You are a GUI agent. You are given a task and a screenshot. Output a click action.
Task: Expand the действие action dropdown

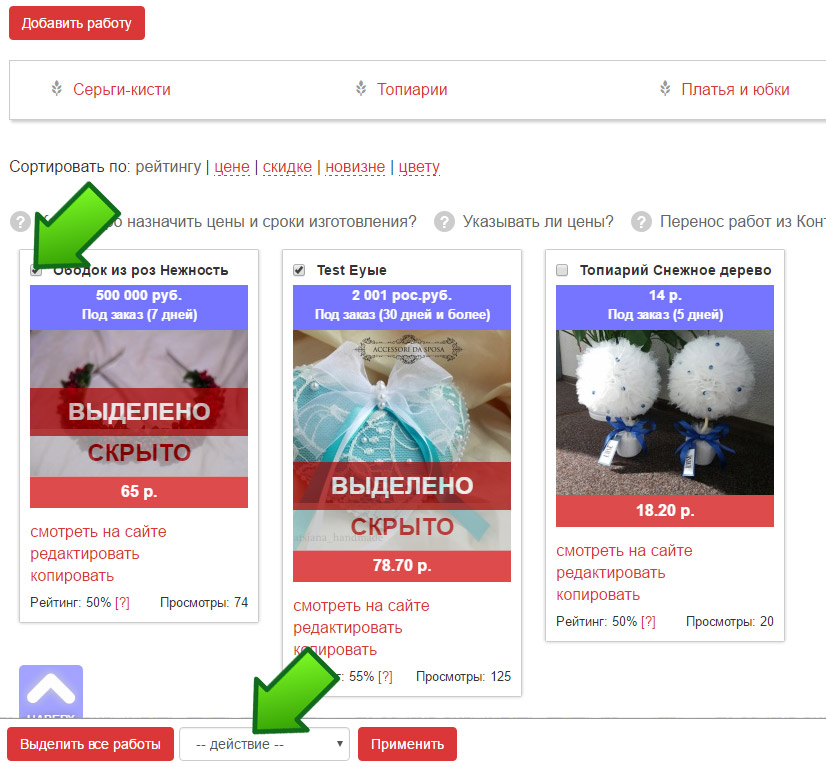[264, 744]
